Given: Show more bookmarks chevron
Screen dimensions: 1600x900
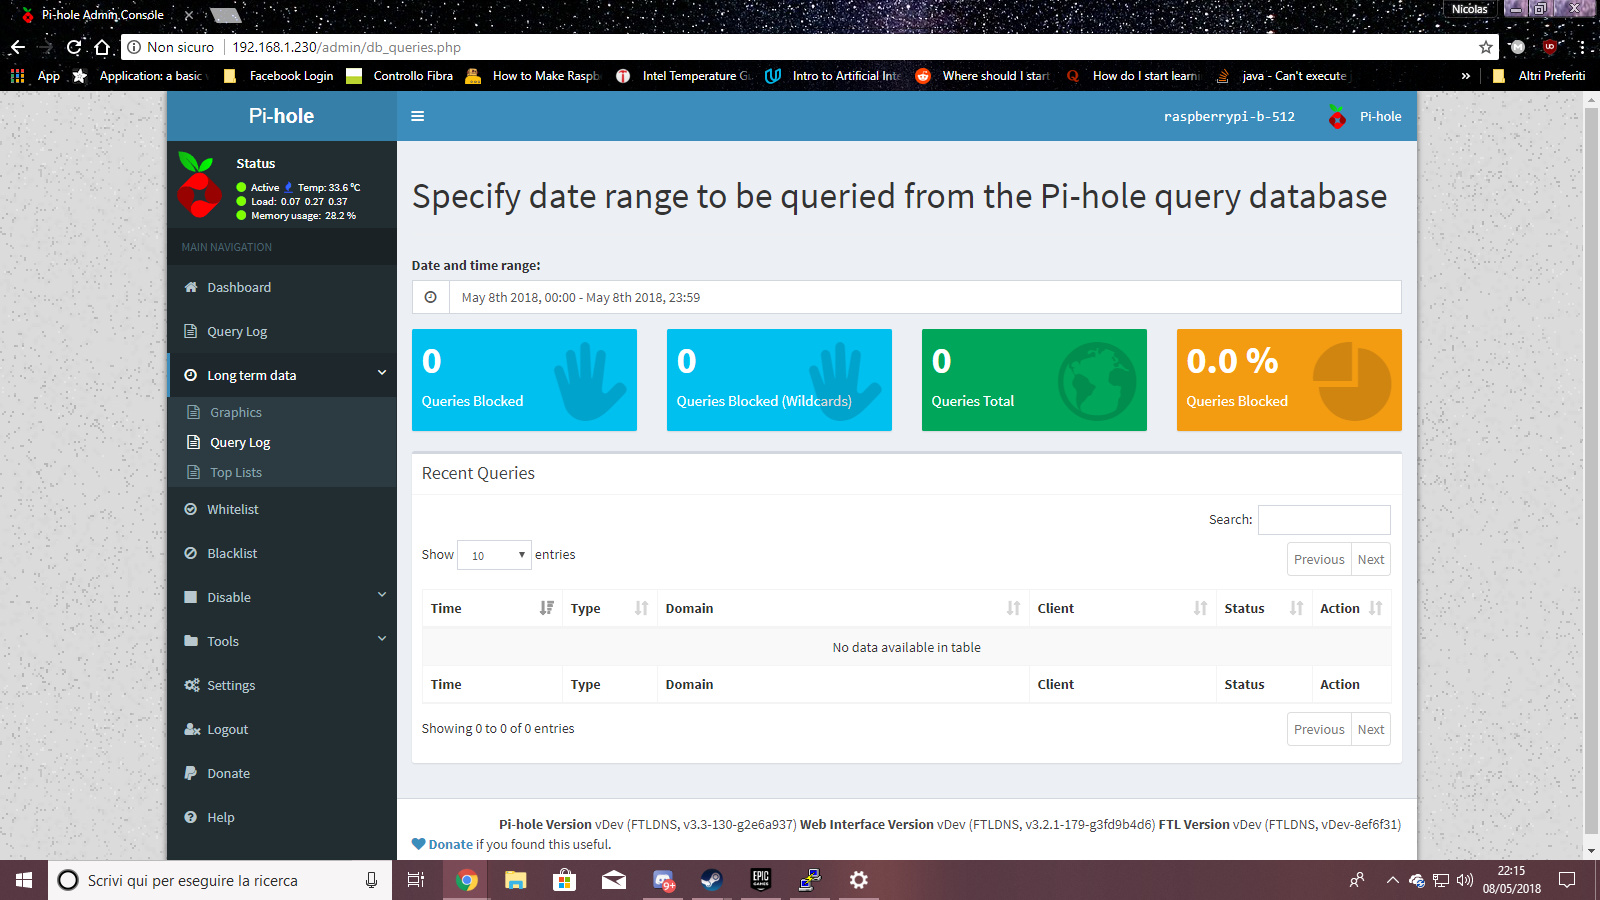Looking at the screenshot, I should click(1465, 76).
